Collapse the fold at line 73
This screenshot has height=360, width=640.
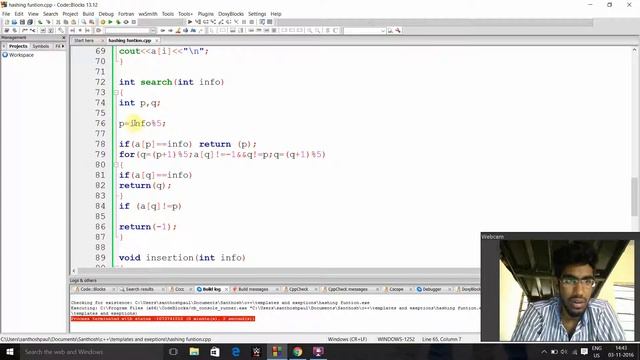(116, 93)
